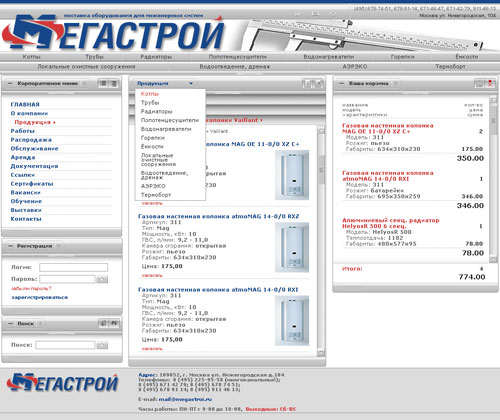Open Котлы in top navigation bar
Screen dimensions: 500x420
click(x=32, y=57)
